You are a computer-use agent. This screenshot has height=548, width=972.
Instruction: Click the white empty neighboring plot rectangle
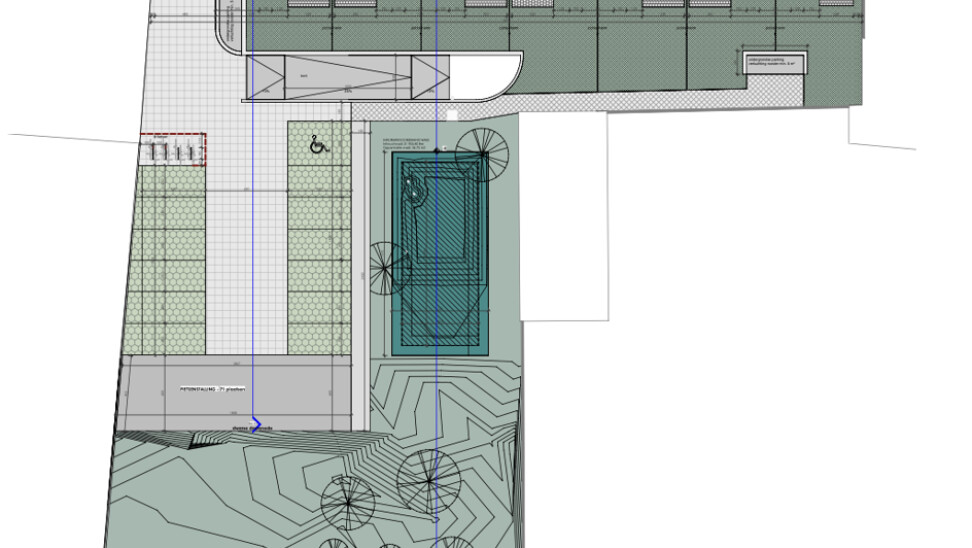[563, 215]
